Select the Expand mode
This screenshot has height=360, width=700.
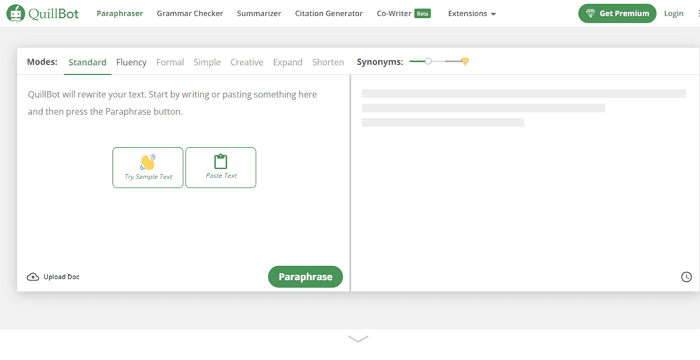[x=288, y=62]
